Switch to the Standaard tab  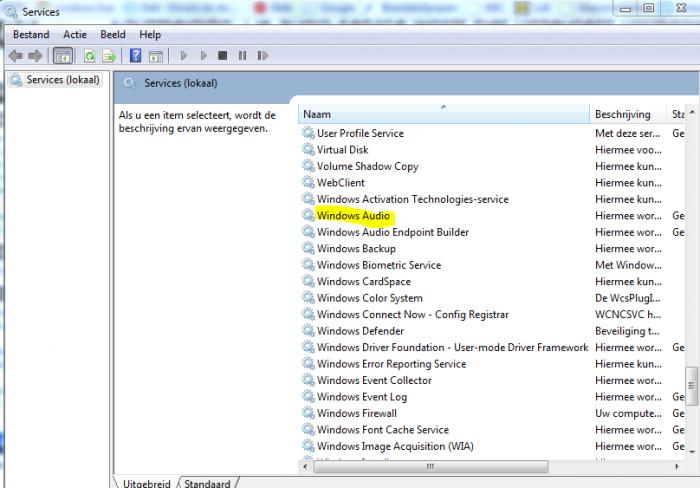[207, 483]
